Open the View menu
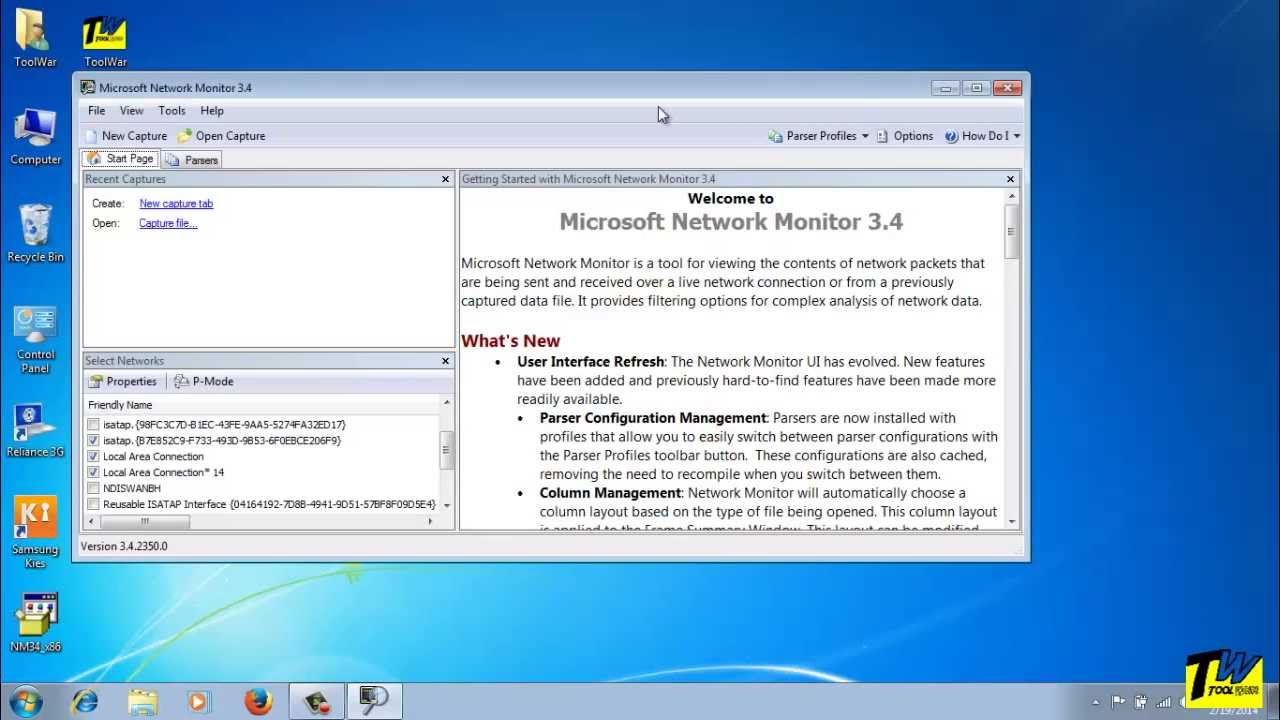The image size is (1280, 720). 131,111
